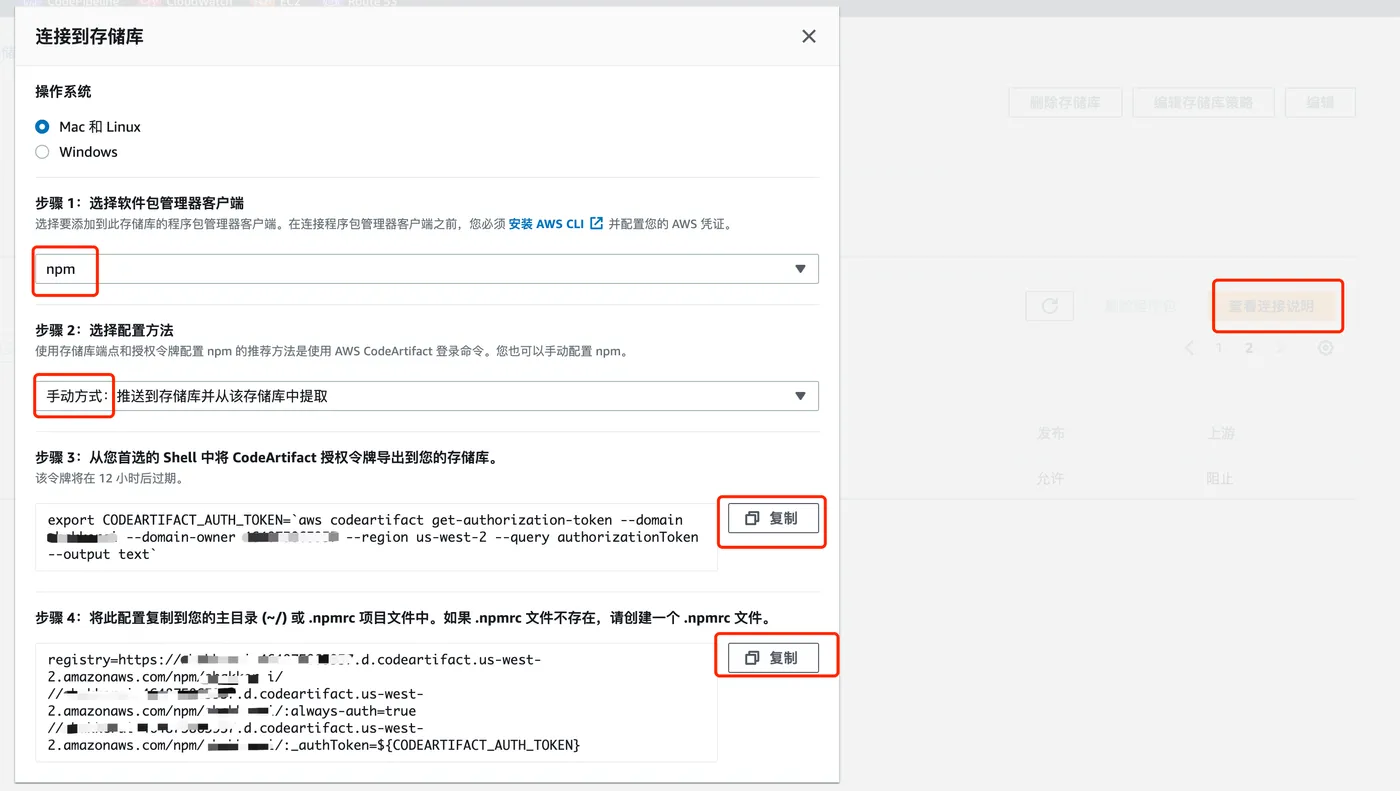Copy the step 3 auth token command
Screen dimensions: 1400x791
point(773,518)
